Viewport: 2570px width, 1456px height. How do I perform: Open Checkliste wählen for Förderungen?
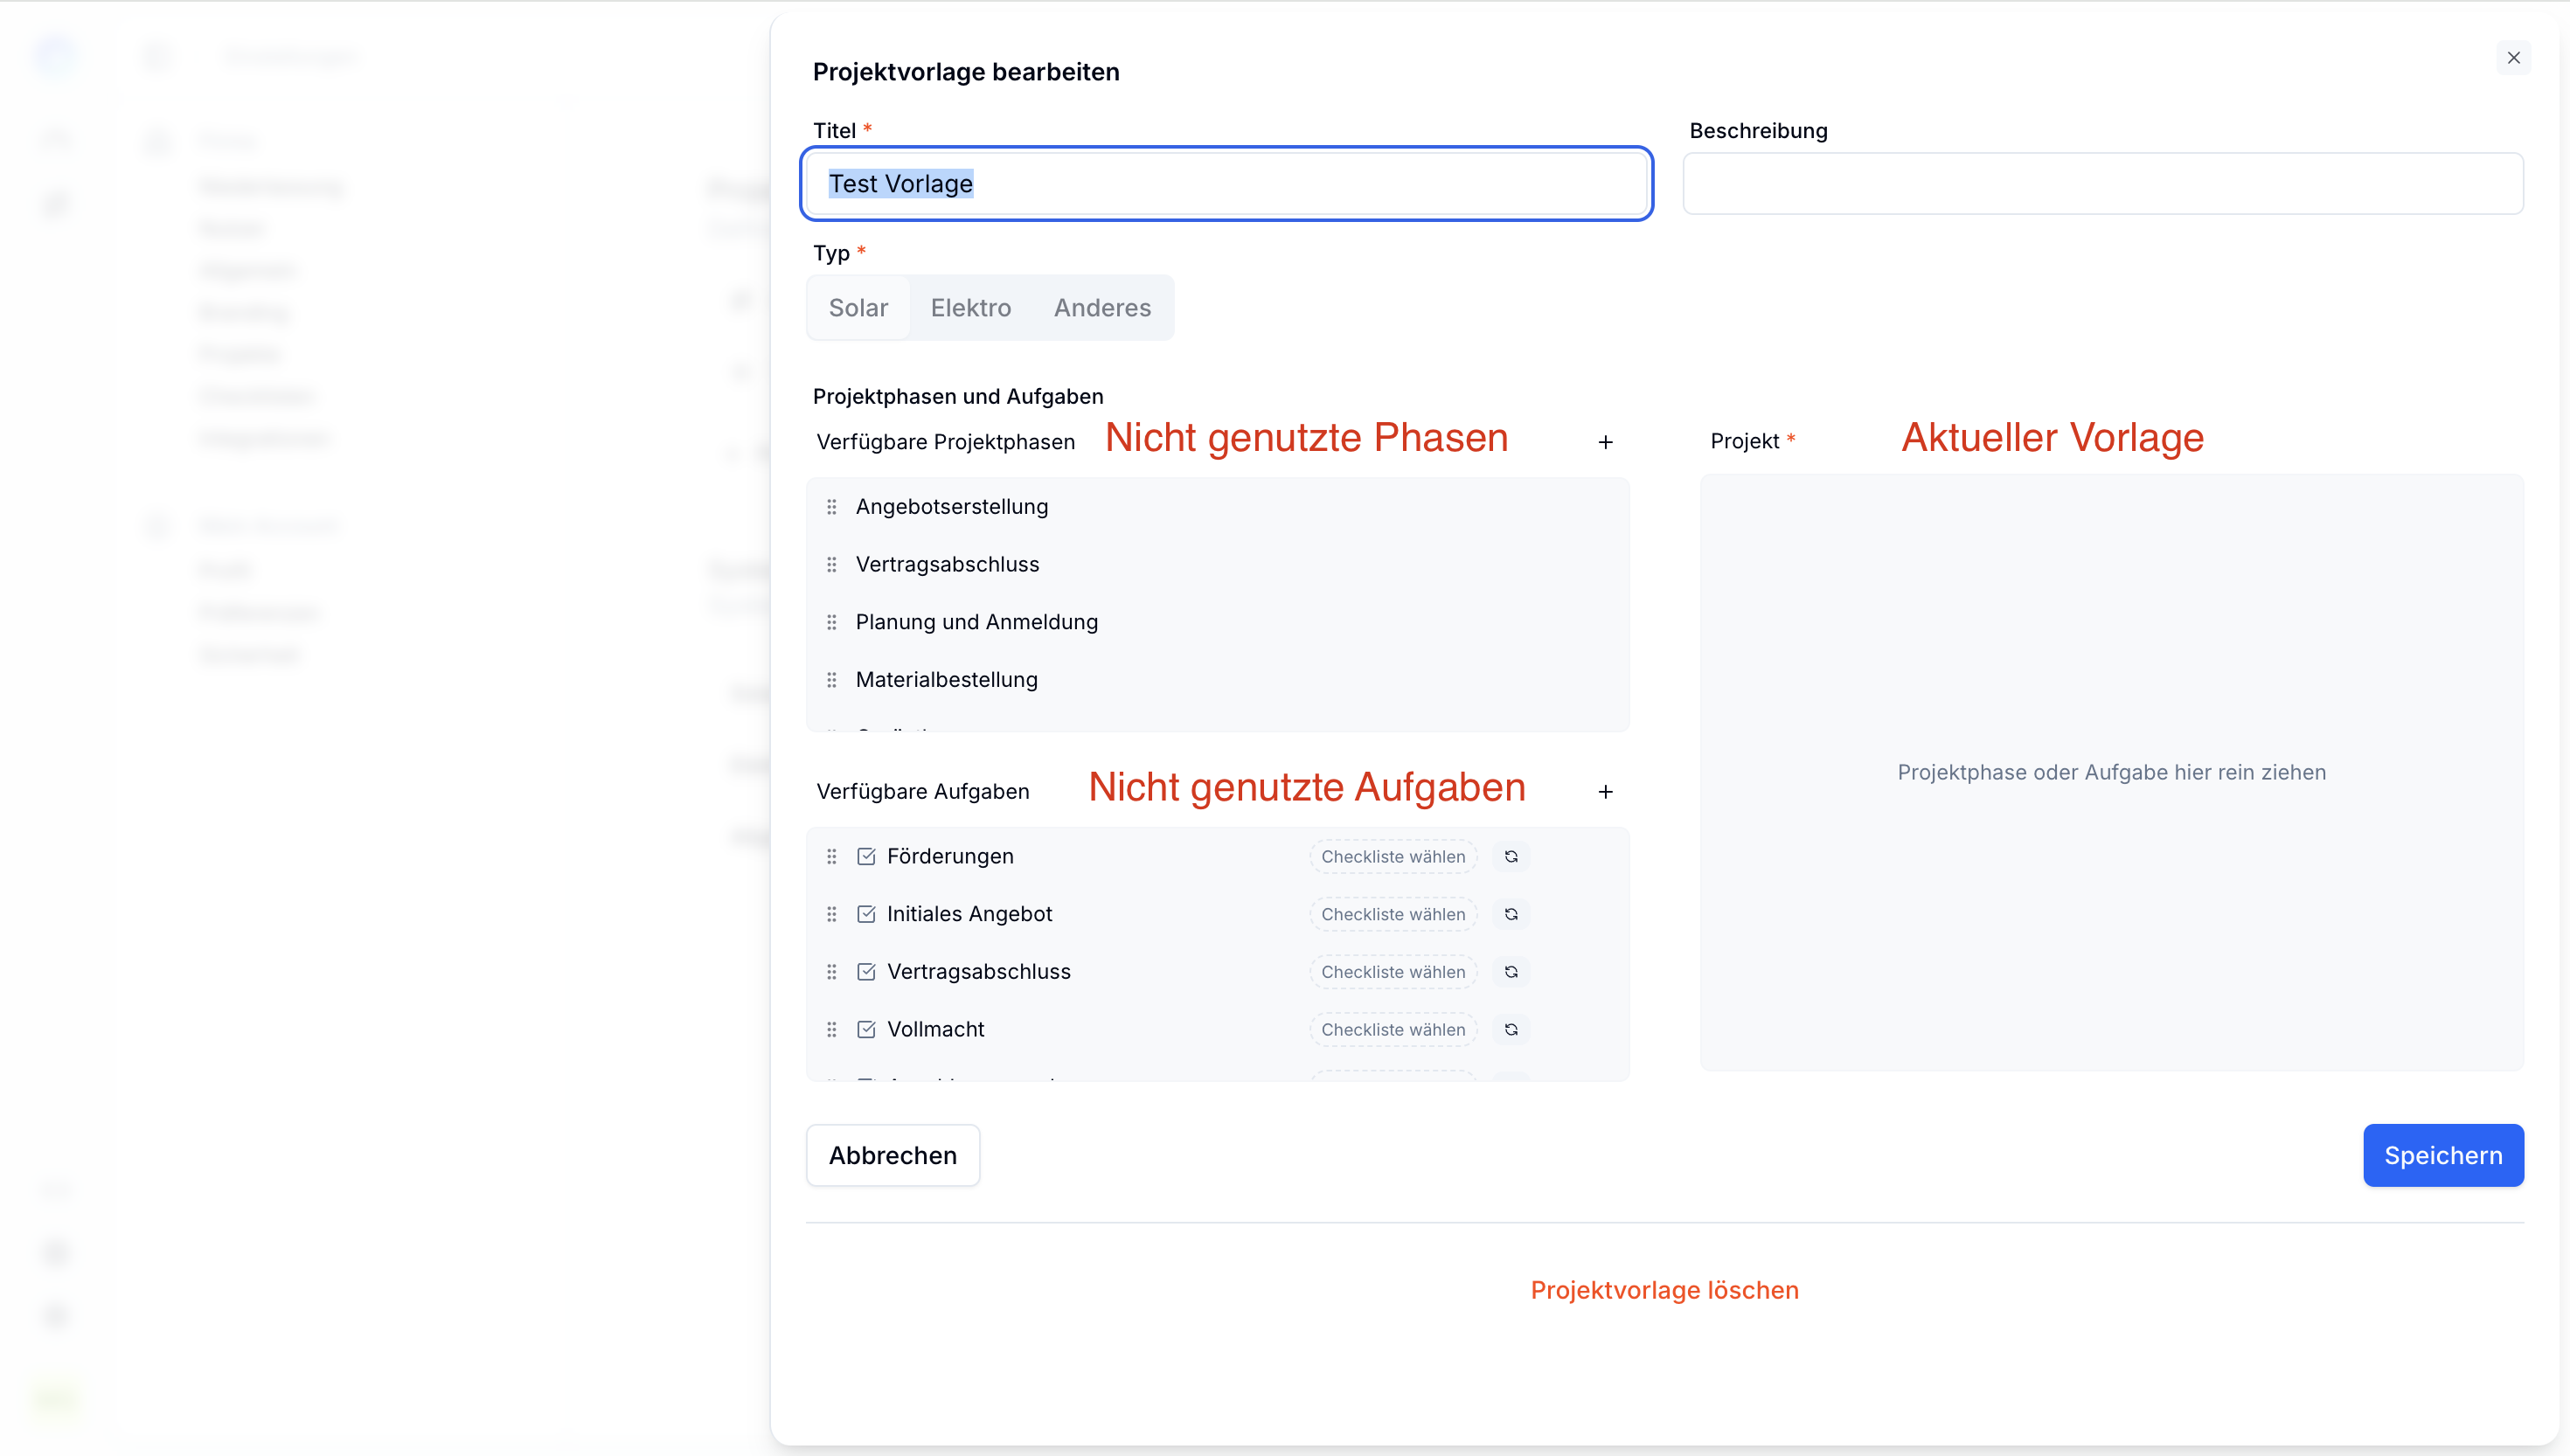tap(1392, 857)
